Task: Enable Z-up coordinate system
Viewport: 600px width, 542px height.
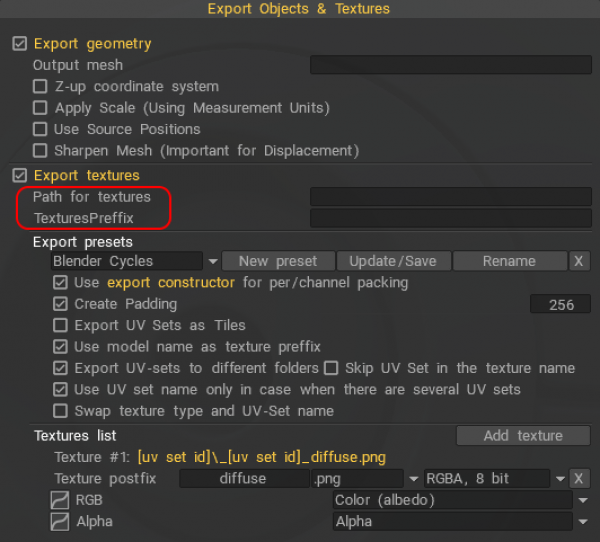Action: click(40, 87)
